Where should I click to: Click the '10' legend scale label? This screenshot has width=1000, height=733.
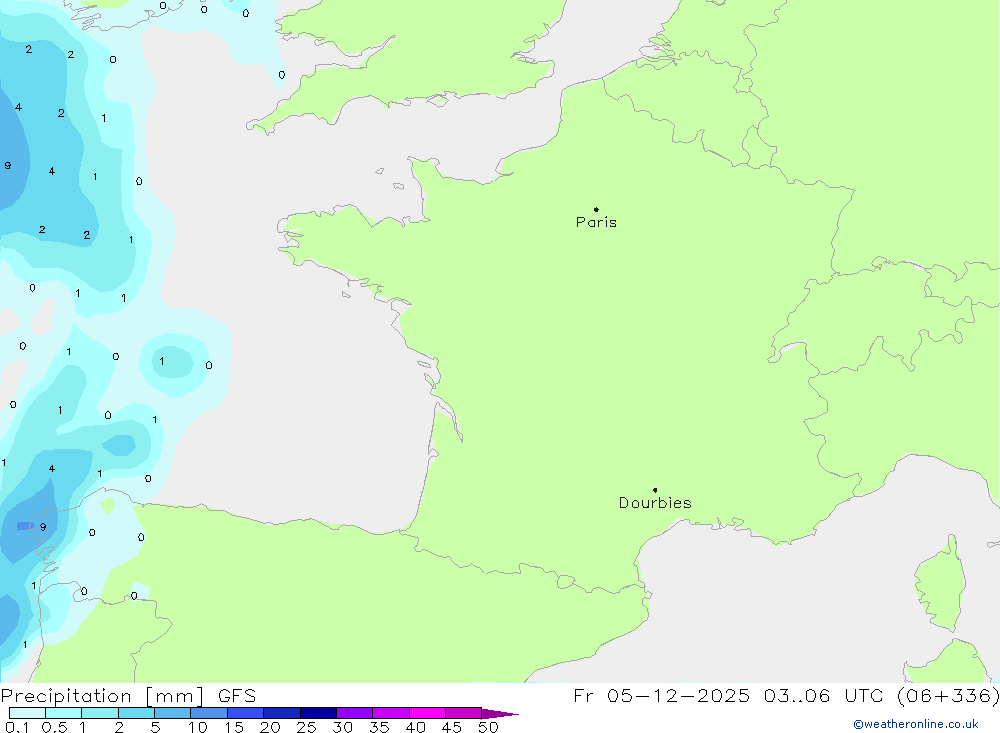tap(198, 727)
